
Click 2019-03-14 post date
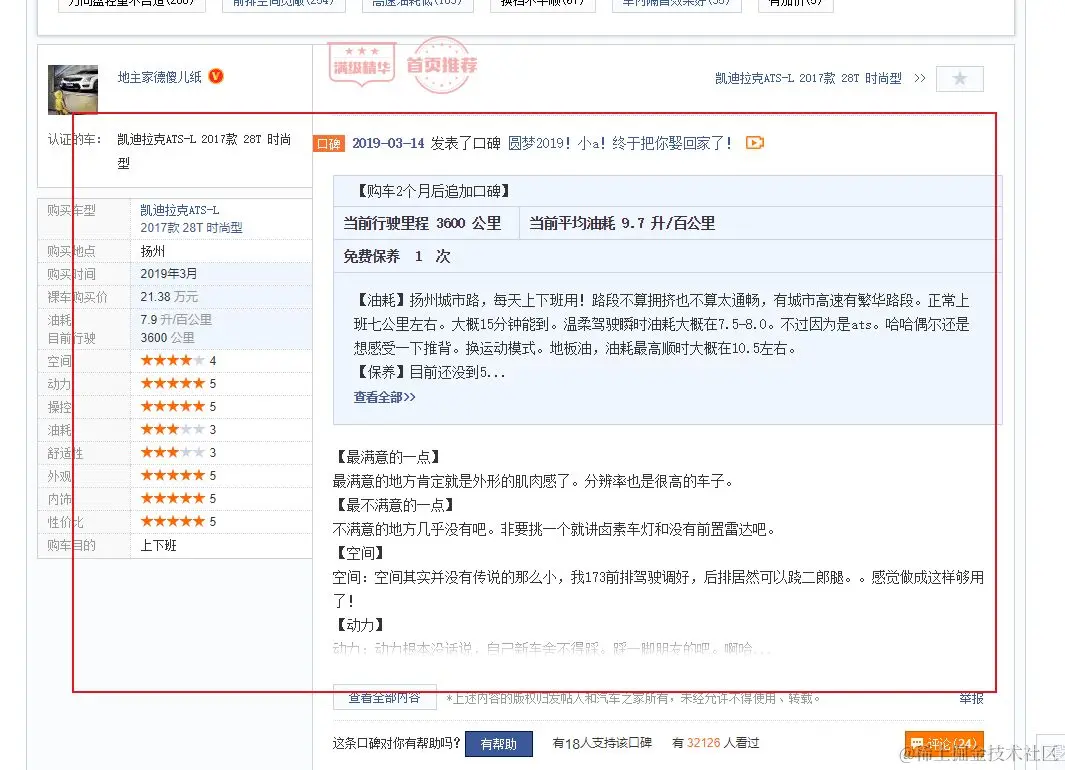point(388,143)
